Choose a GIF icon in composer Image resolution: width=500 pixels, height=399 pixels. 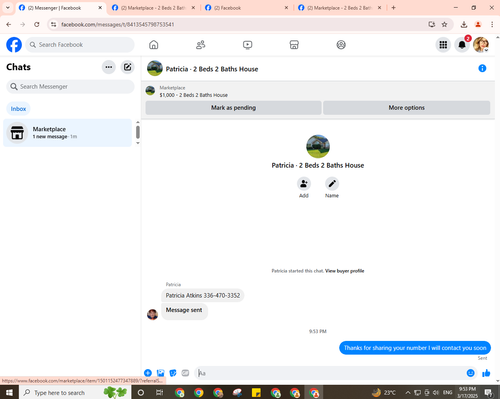[185, 373]
